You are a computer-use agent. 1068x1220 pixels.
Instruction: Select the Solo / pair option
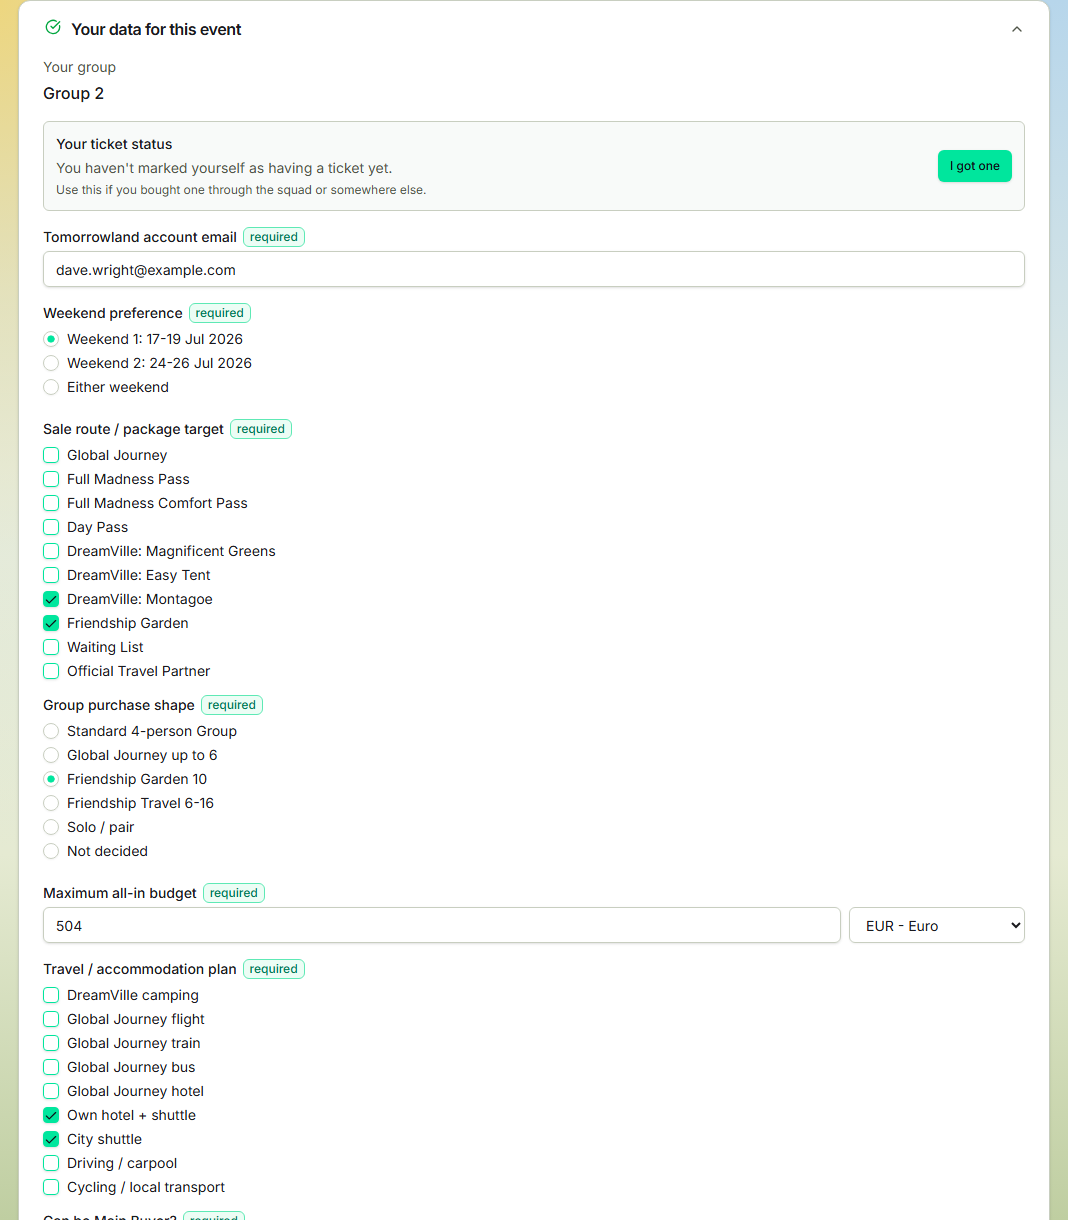point(51,827)
